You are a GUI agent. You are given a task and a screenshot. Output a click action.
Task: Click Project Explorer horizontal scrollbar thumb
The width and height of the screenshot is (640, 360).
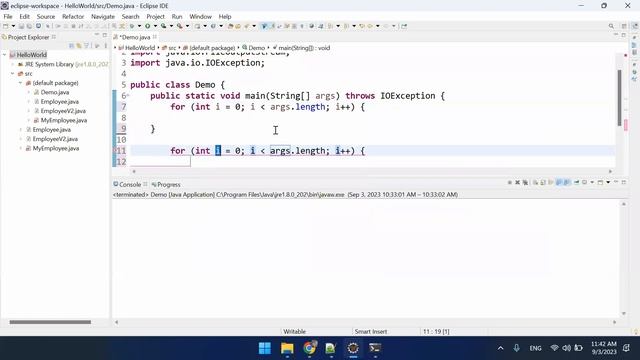tap(50, 322)
